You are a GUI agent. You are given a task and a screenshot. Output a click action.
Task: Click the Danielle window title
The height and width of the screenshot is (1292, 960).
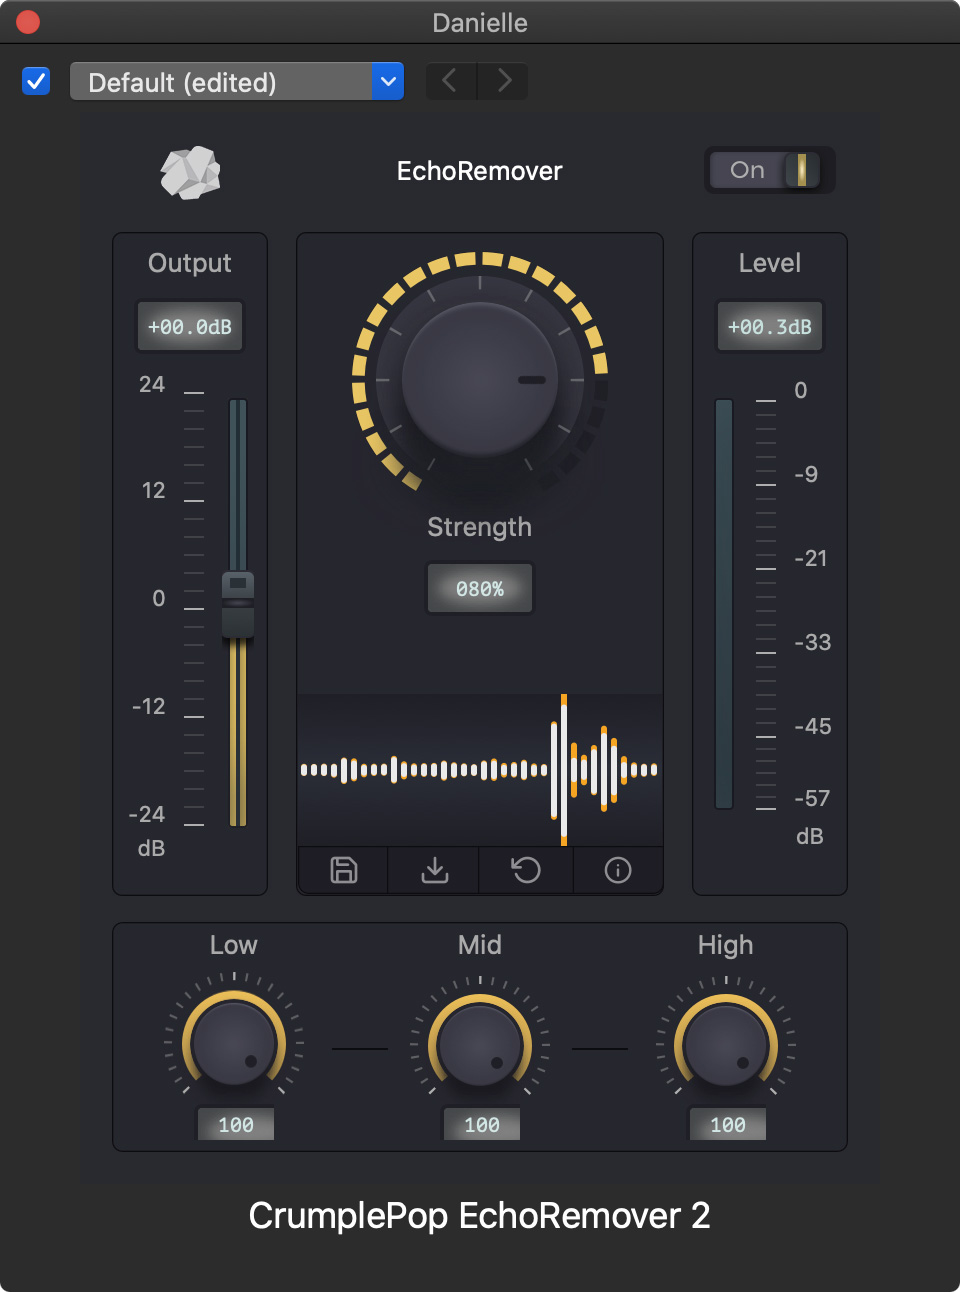click(x=480, y=22)
